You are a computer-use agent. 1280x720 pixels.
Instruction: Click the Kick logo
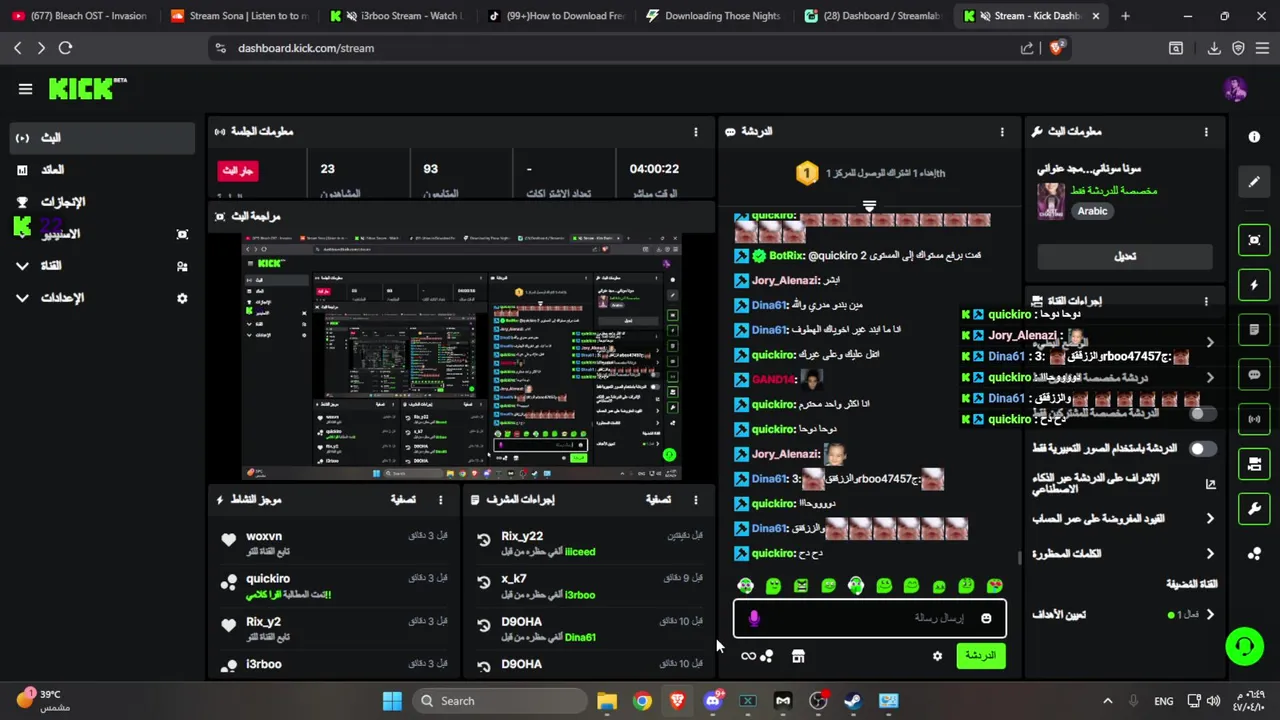87,89
